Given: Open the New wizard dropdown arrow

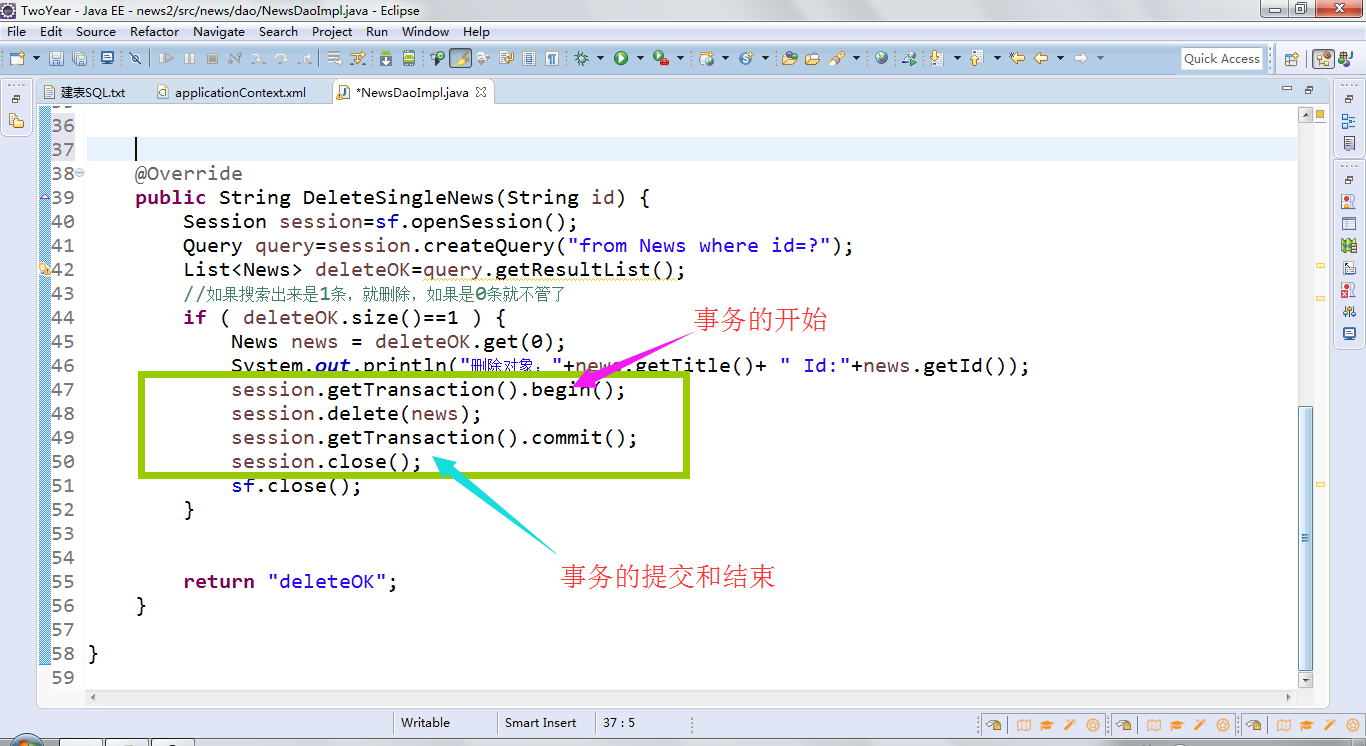Looking at the screenshot, I should [36, 58].
